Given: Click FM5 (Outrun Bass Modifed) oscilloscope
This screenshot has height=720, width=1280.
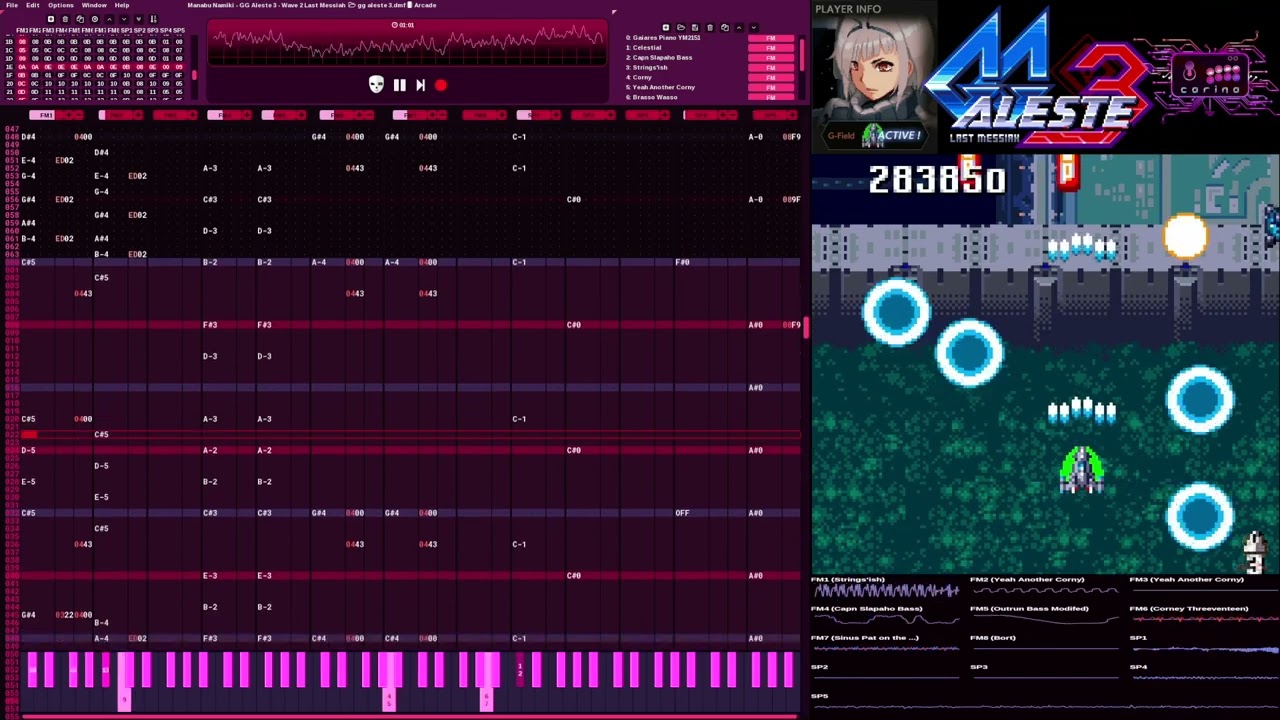Looking at the screenshot, I should [x=1045, y=619].
